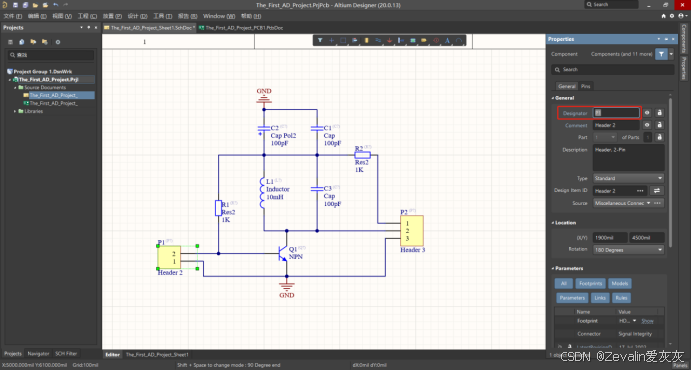Click the compile project icon in Projects panel
The image size is (692, 371).
point(22,42)
